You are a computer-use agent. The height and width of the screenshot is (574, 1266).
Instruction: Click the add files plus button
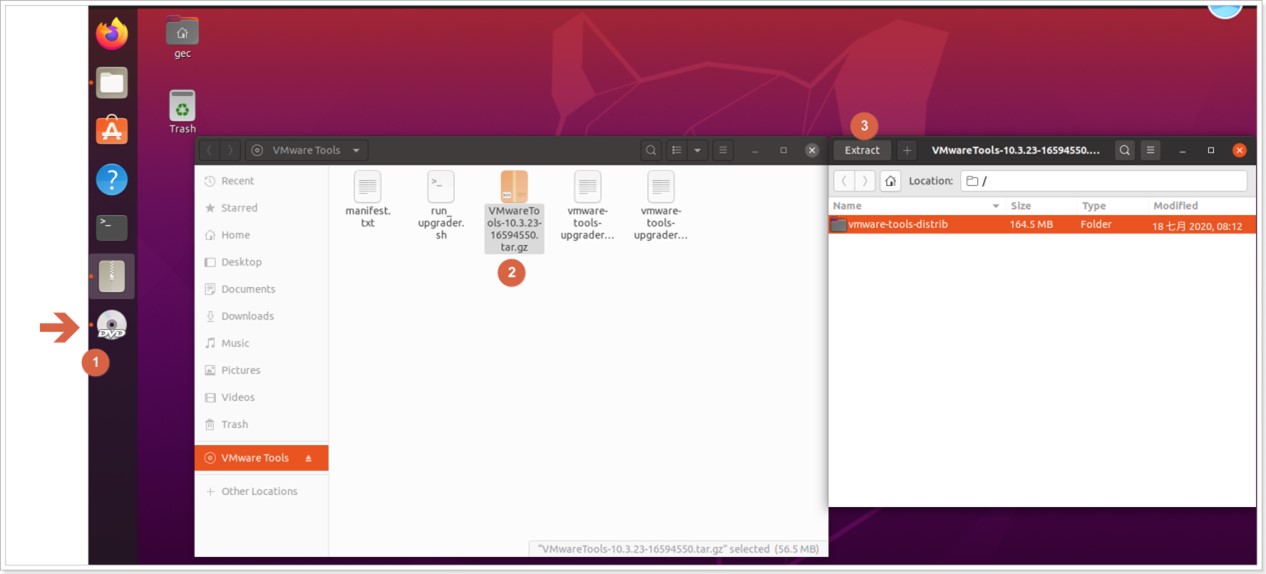(907, 150)
